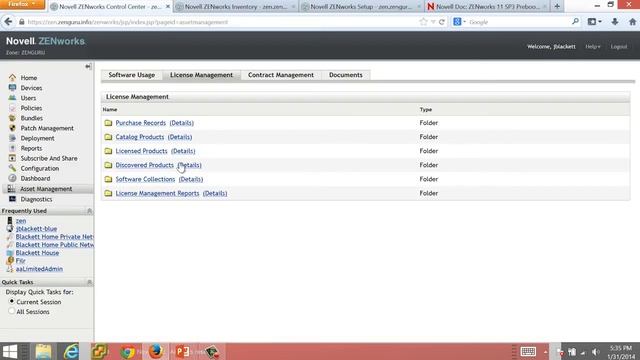Image resolution: width=640 pixels, height=360 pixels.
Task: Log out of ZENworks
Action: [x=619, y=47]
